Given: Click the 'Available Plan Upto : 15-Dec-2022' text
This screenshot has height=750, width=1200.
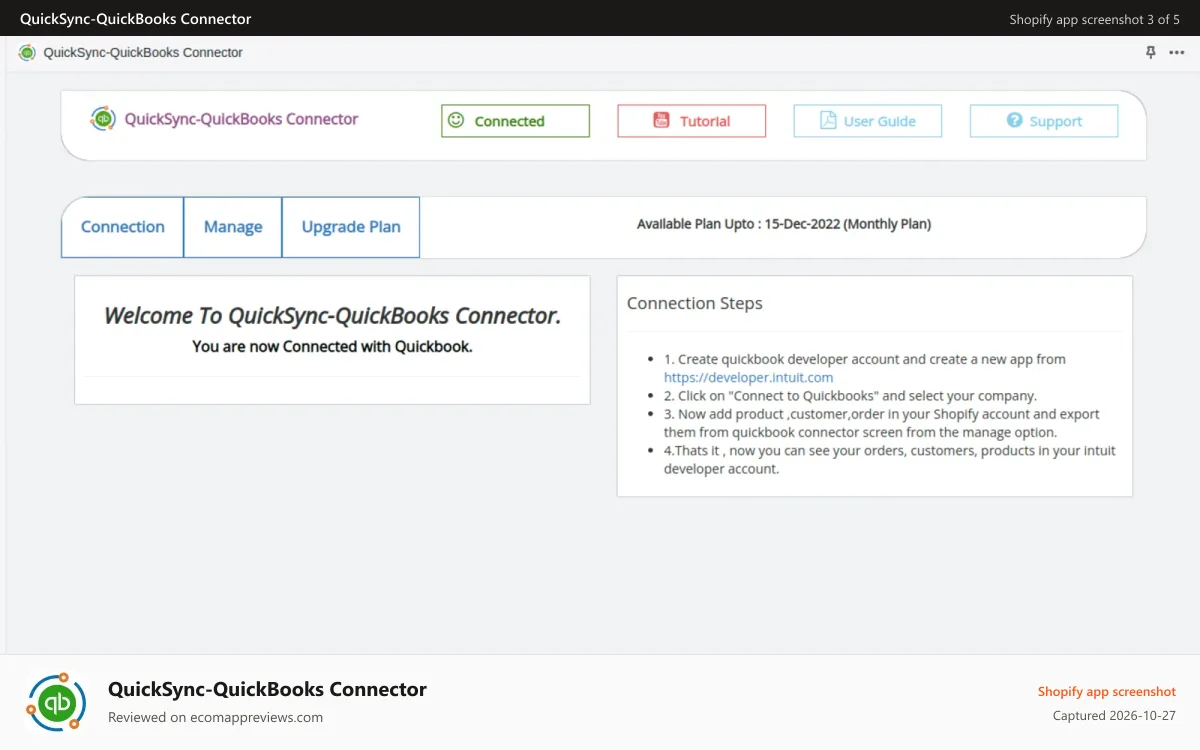Looking at the screenshot, I should [x=784, y=224].
